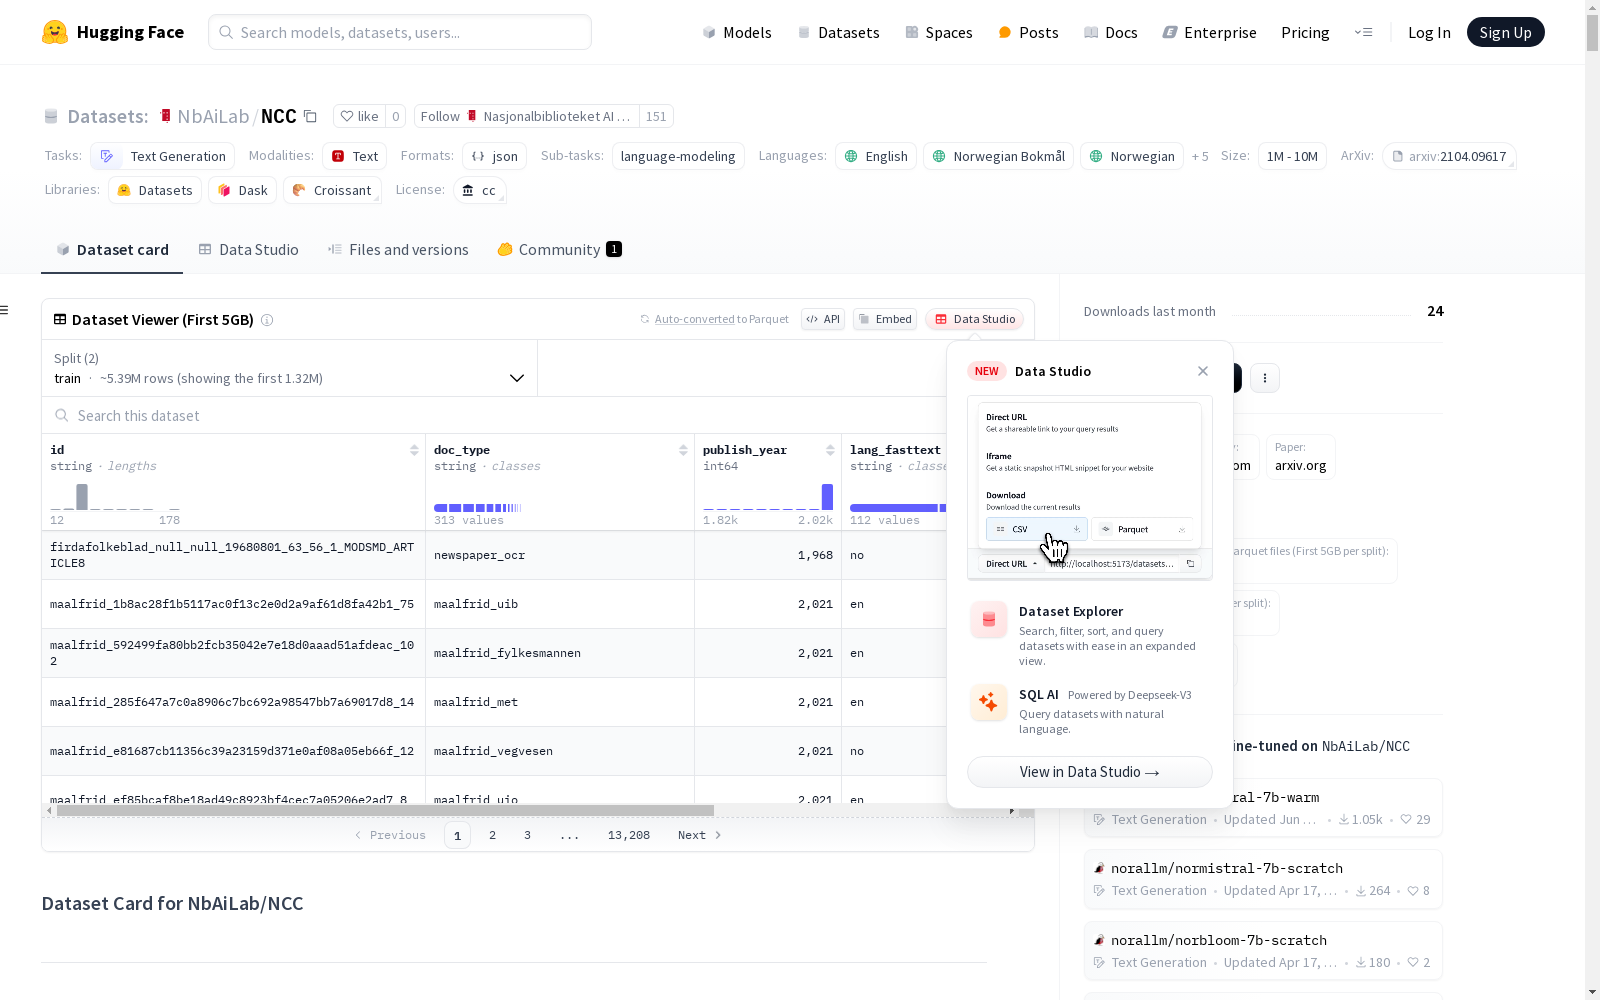Go to page 2 of the dataset
Screen dimensions: 1600x1000
click(x=492, y=835)
